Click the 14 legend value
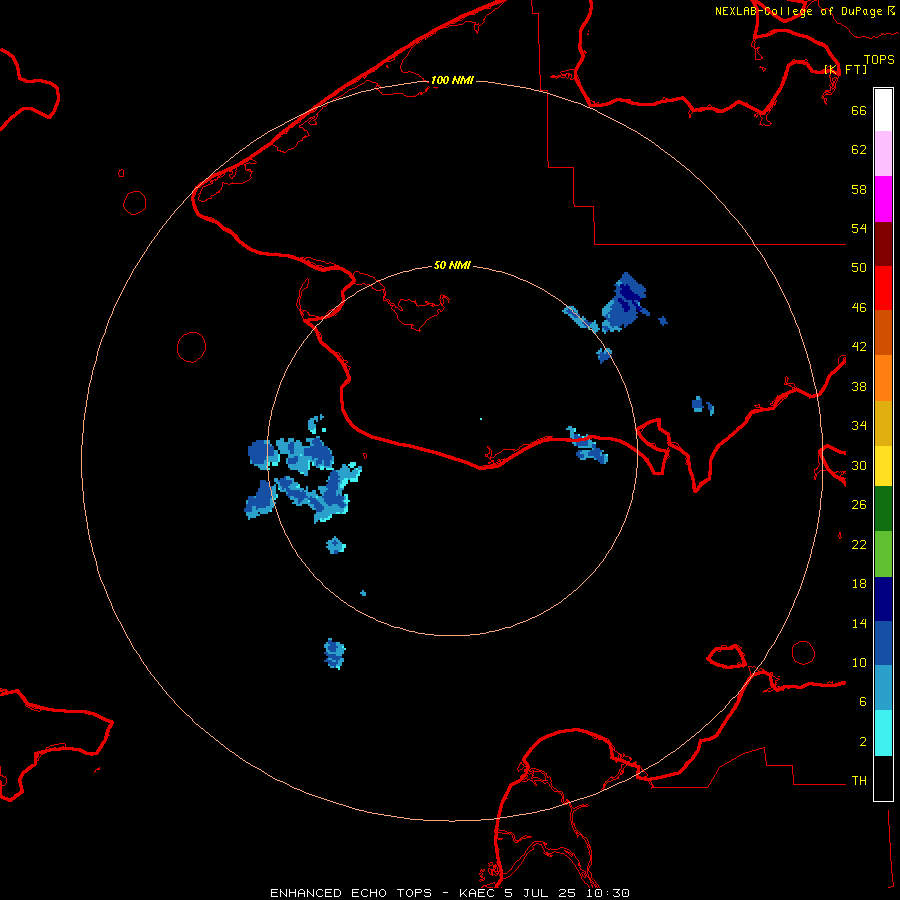The height and width of the screenshot is (900, 900). 859,623
